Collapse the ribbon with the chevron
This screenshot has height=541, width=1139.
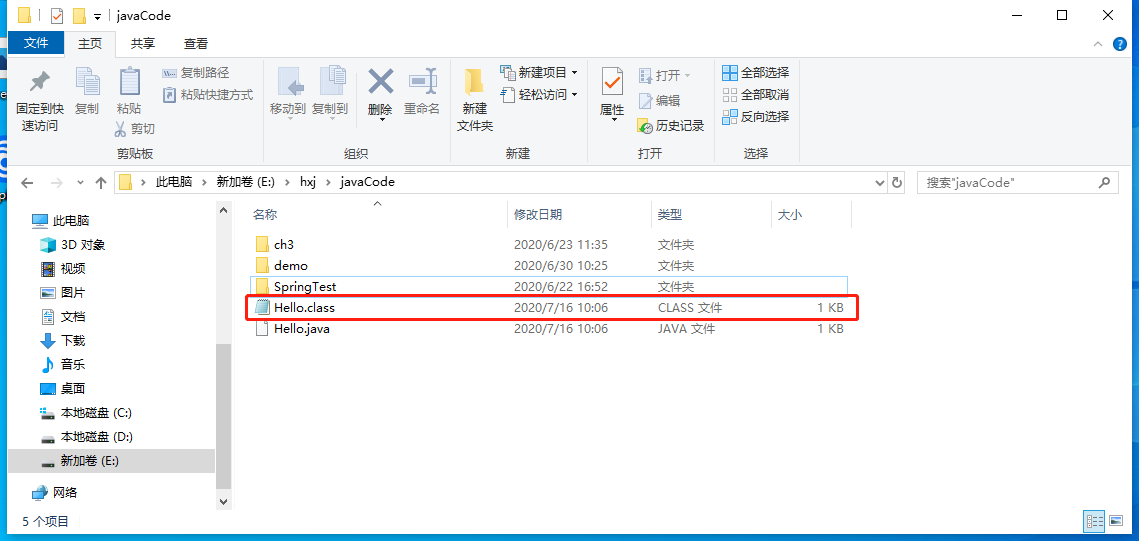coord(1098,44)
